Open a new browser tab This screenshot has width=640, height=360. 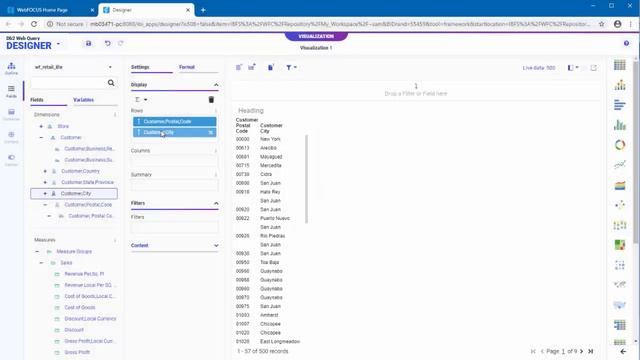pyautogui.click(x=203, y=10)
